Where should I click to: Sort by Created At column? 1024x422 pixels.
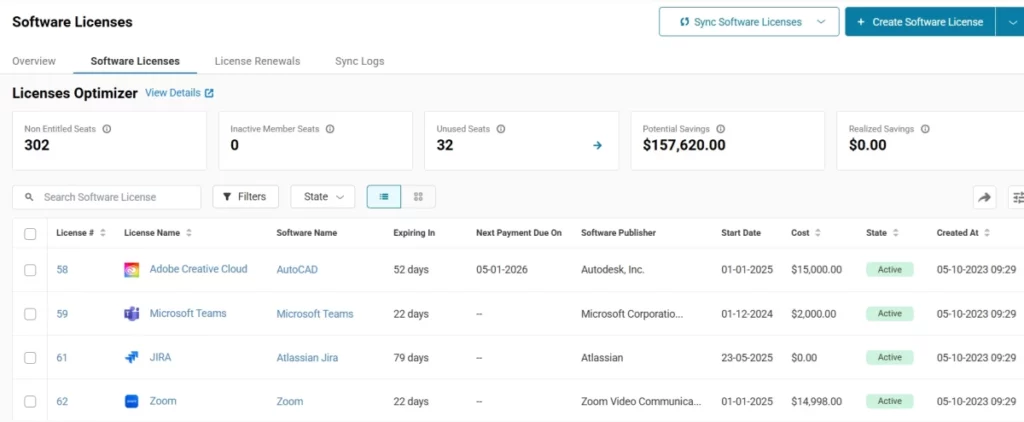[987, 233]
